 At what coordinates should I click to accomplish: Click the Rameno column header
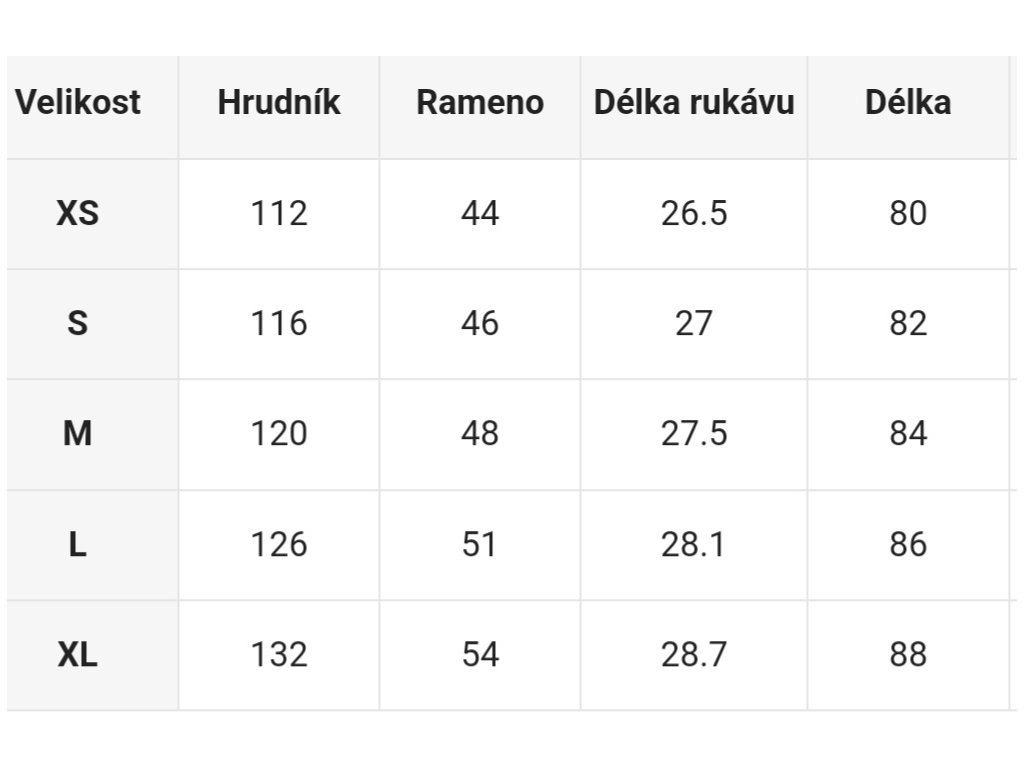[x=480, y=103]
